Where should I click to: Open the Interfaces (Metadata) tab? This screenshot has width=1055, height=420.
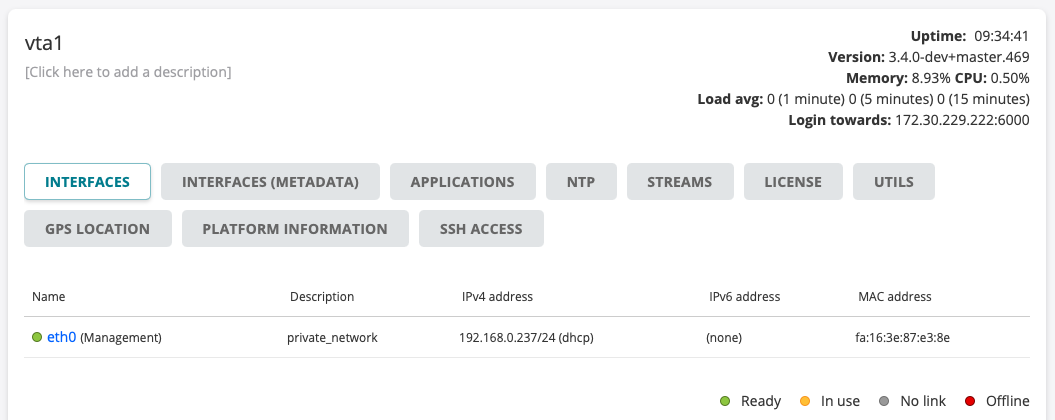coord(270,182)
